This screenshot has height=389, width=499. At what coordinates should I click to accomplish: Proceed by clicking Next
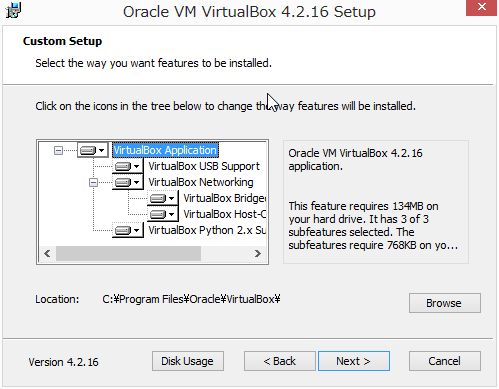[x=354, y=361]
